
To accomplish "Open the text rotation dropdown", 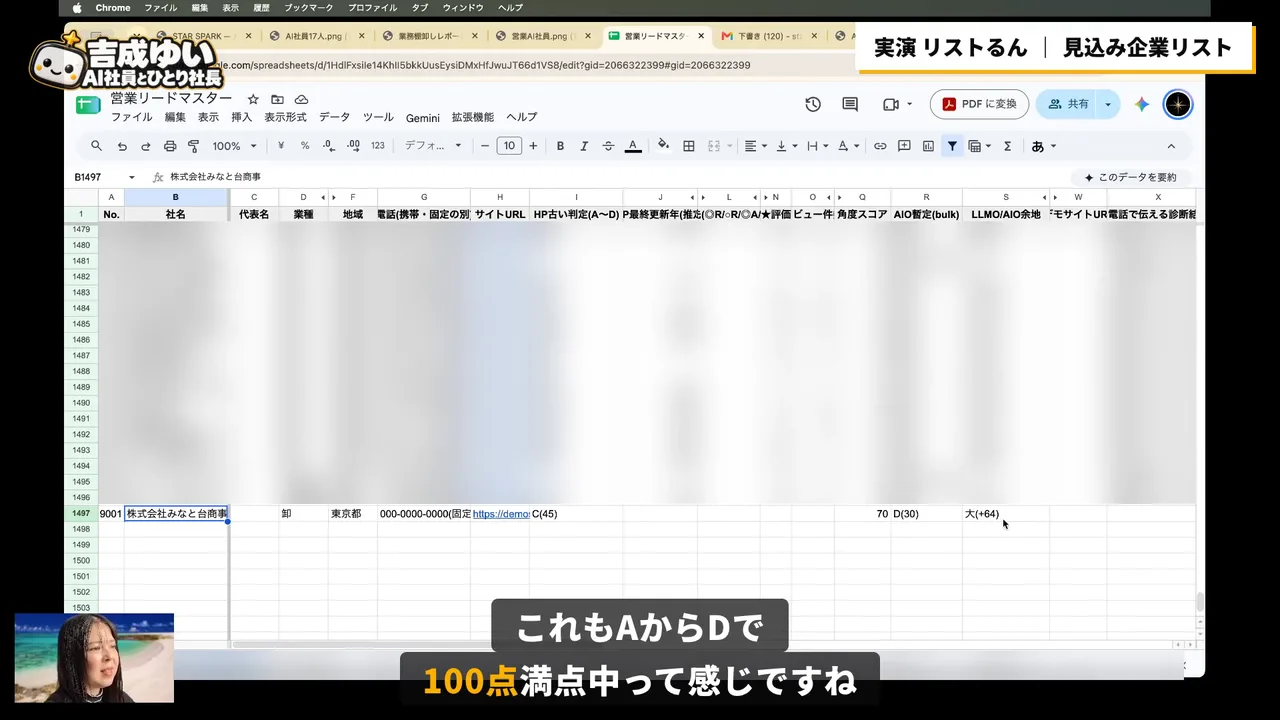I will click(x=848, y=146).
